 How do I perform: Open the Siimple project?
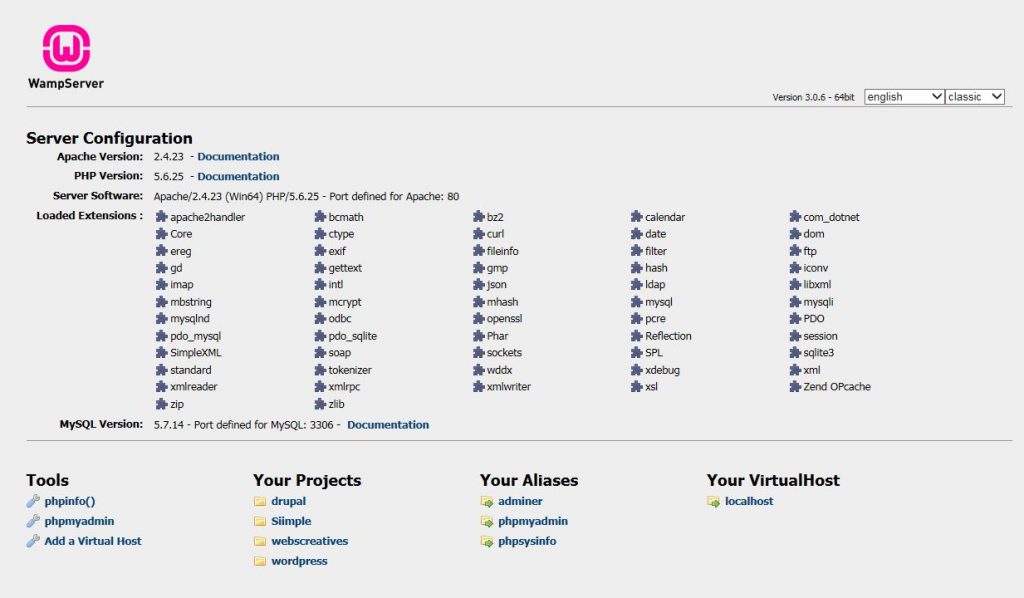pos(291,521)
